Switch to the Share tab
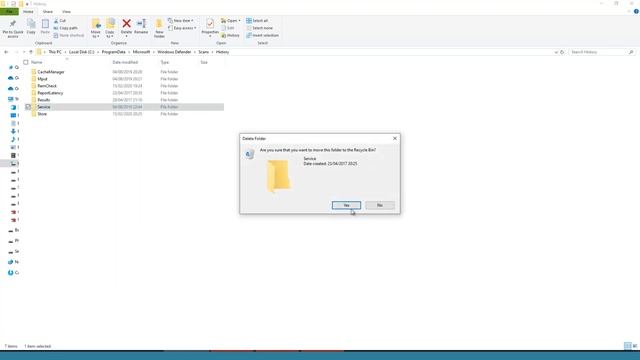The width and height of the screenshot is (640, 360). [48, 11]
